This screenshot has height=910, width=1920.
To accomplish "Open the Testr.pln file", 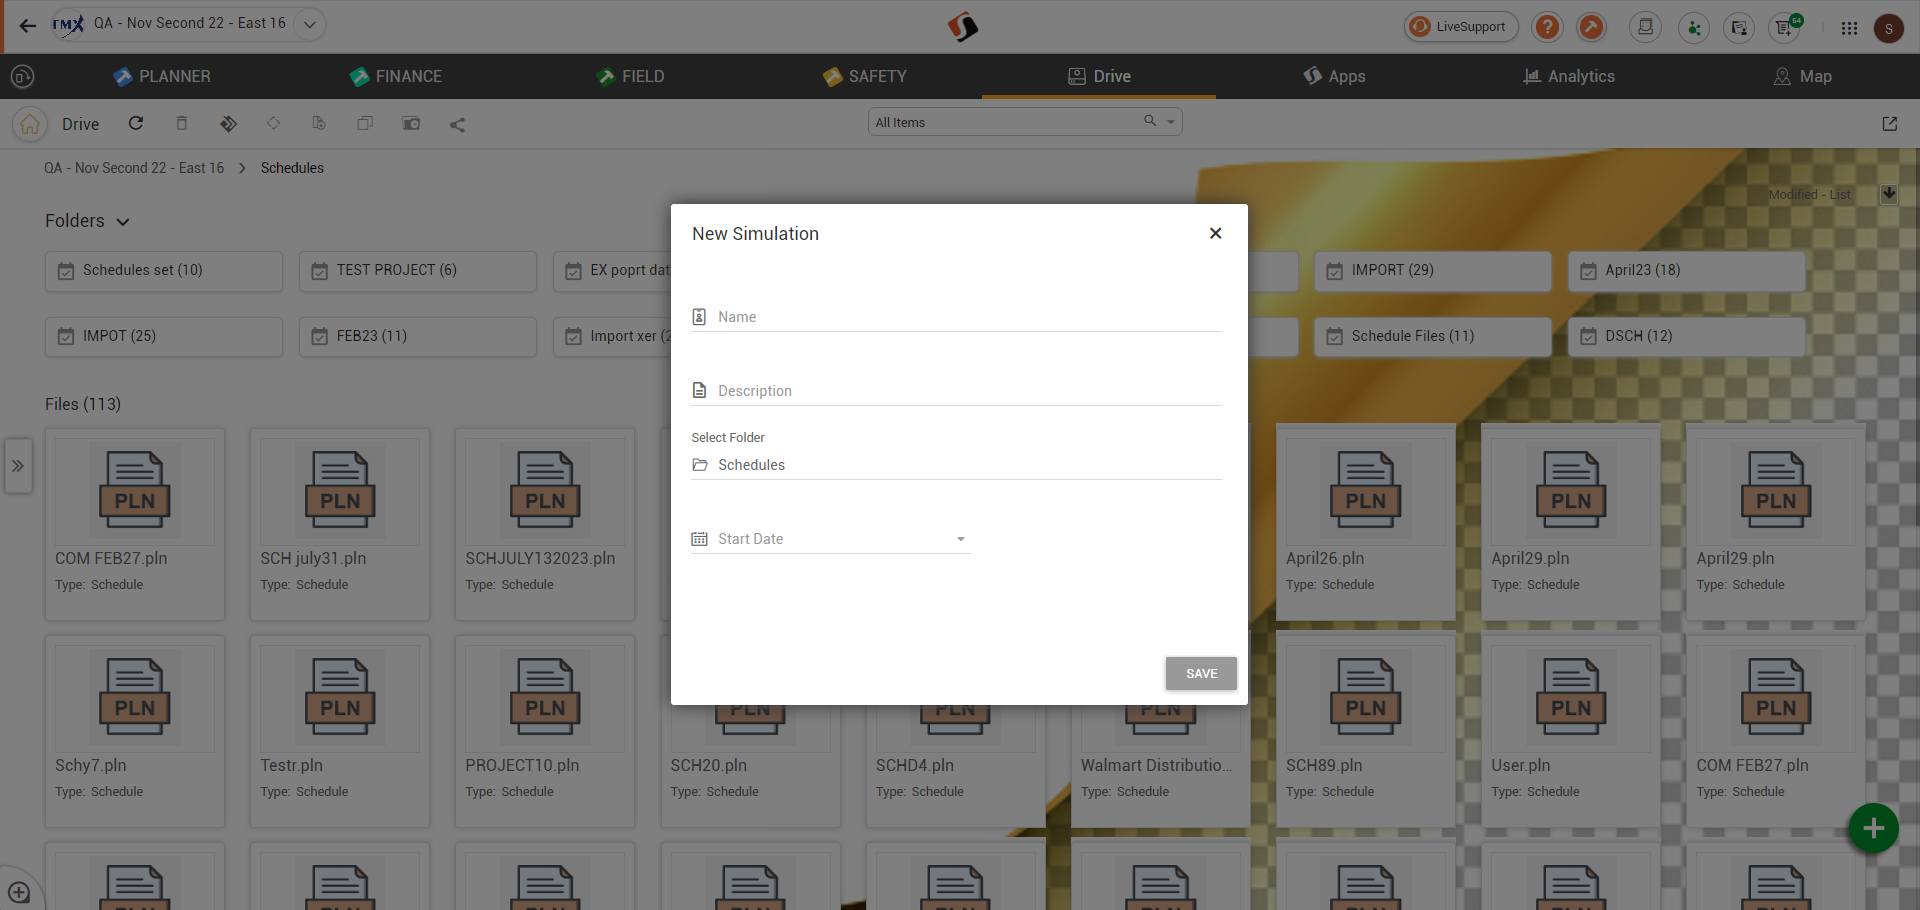I will coord(340,732).
